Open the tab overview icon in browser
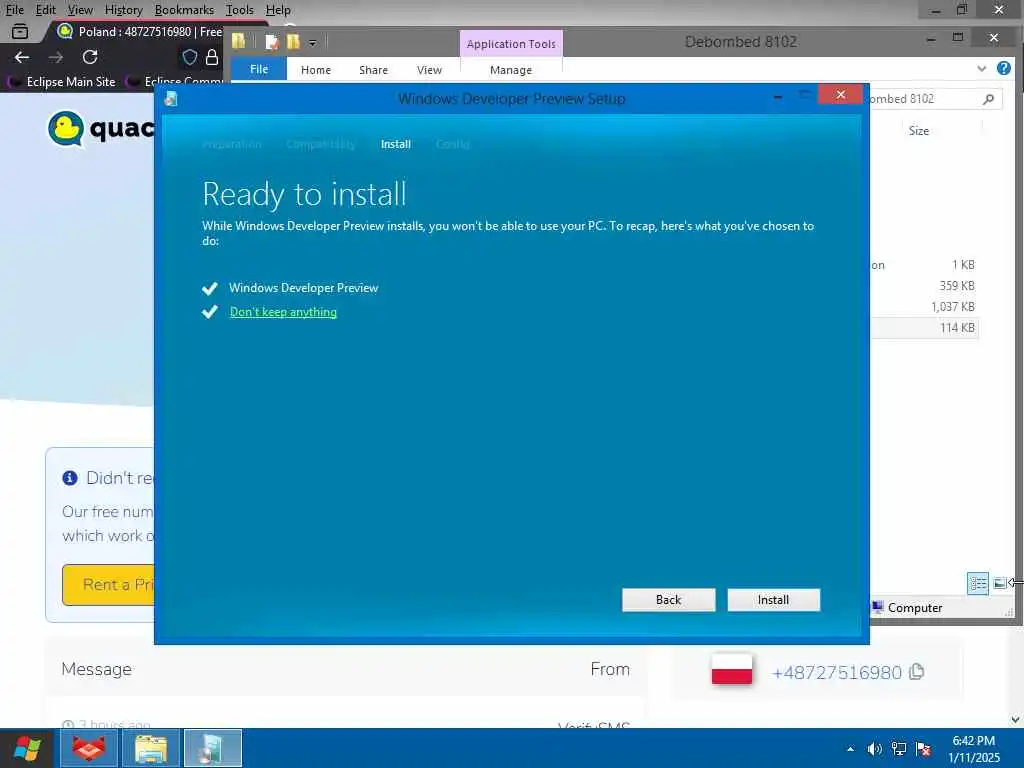The height and width of the screenshot is (768, 1024). pos(20,31)
